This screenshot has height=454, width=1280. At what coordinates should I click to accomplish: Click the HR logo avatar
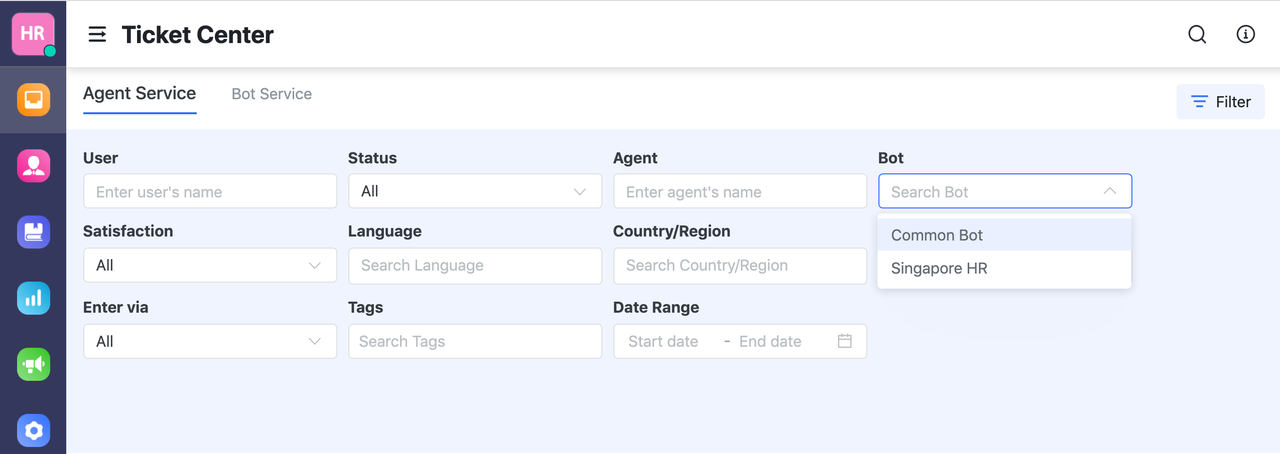(x=33, y=34)
